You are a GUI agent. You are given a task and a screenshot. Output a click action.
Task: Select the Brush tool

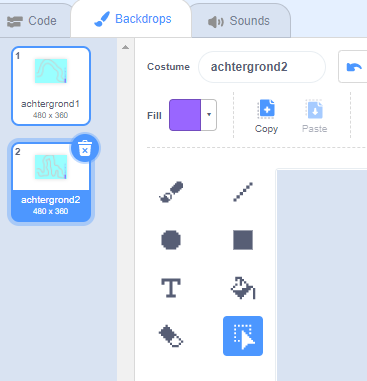(171, 192)
